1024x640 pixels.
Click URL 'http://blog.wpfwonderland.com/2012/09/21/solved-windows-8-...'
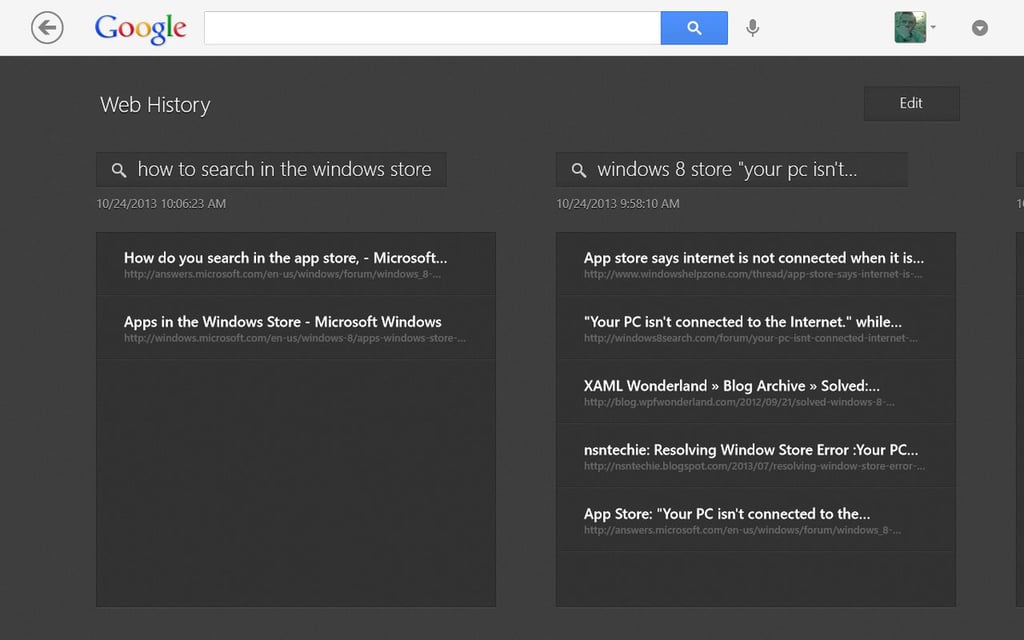coord(739,402)
